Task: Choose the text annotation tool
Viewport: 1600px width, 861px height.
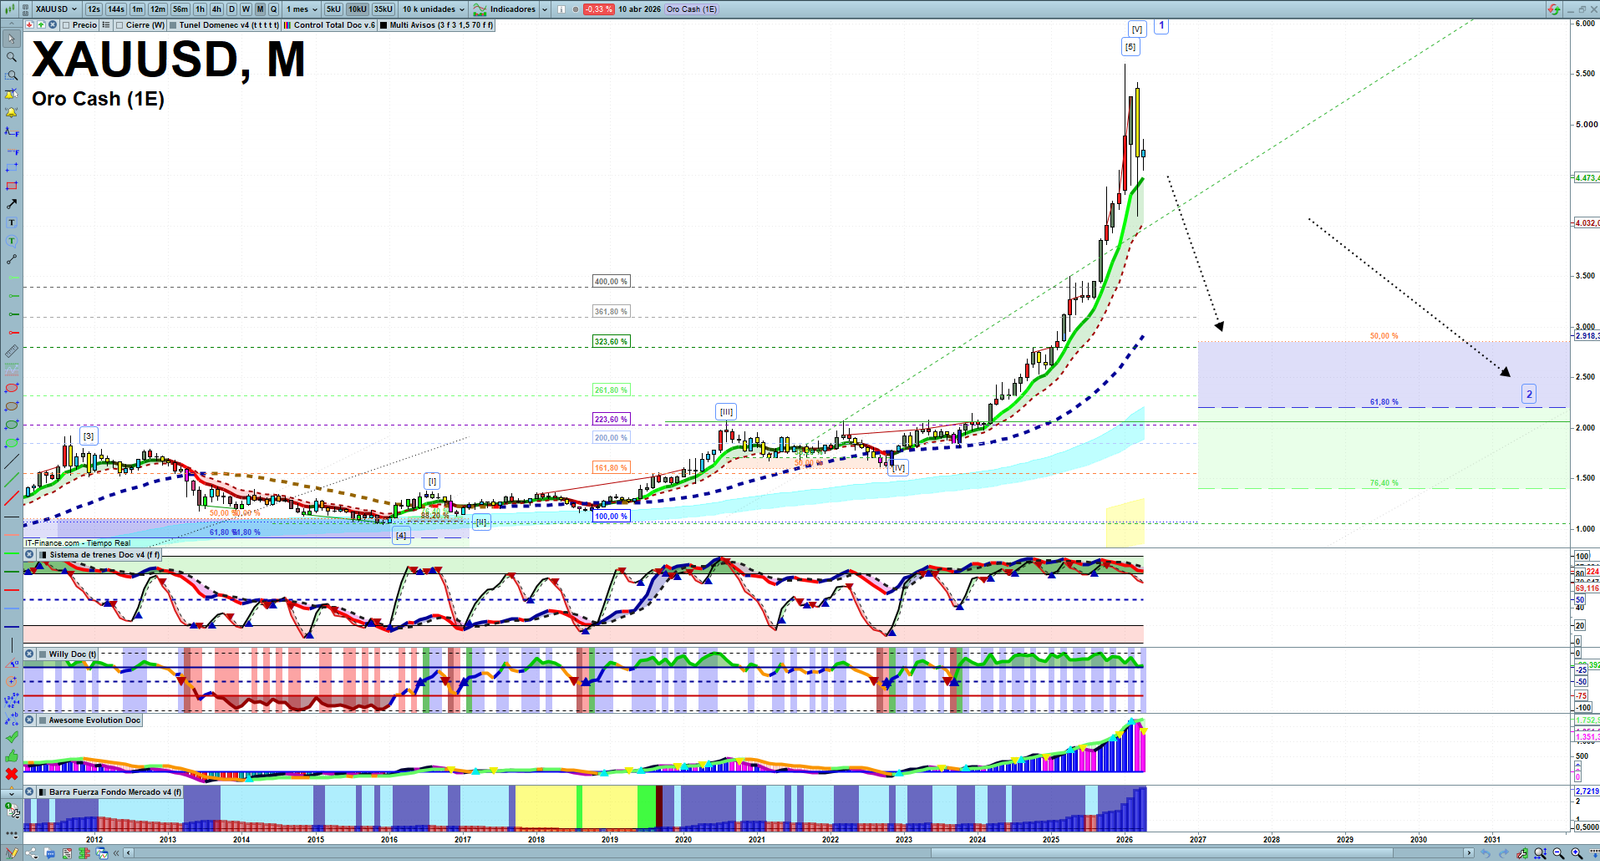Action: point(12,222)
